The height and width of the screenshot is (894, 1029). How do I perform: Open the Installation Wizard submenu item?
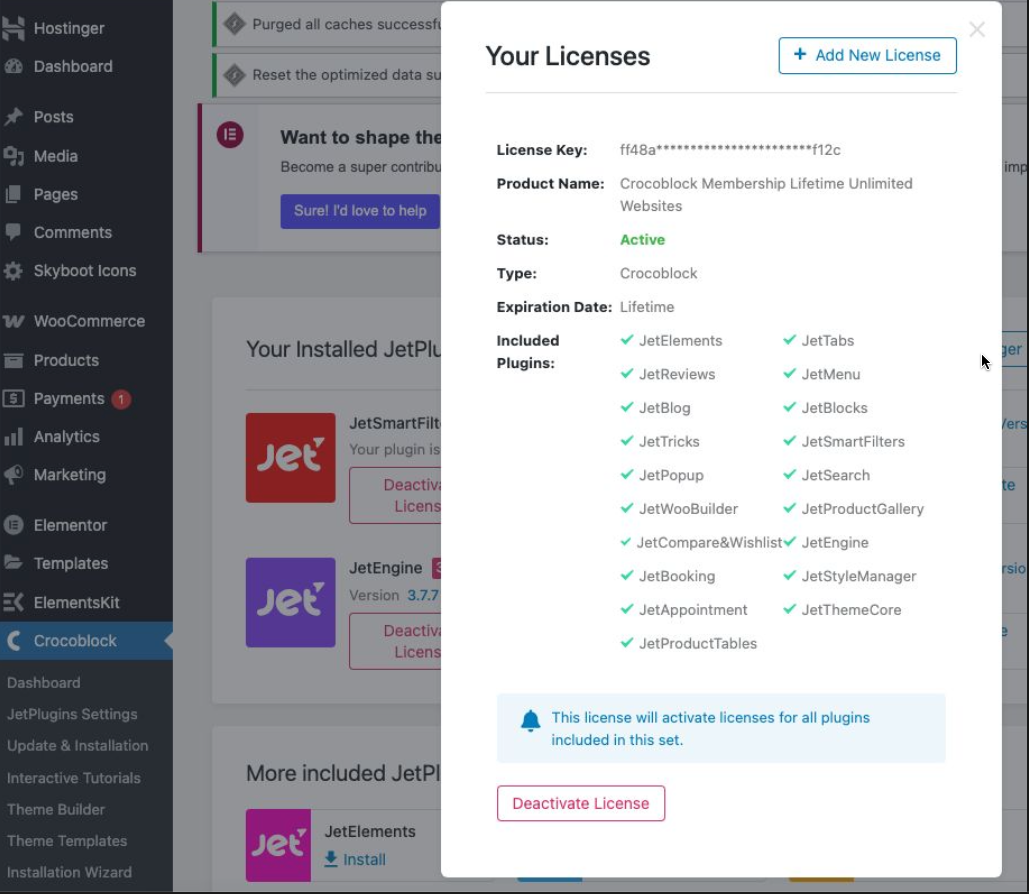pos(69,872)
